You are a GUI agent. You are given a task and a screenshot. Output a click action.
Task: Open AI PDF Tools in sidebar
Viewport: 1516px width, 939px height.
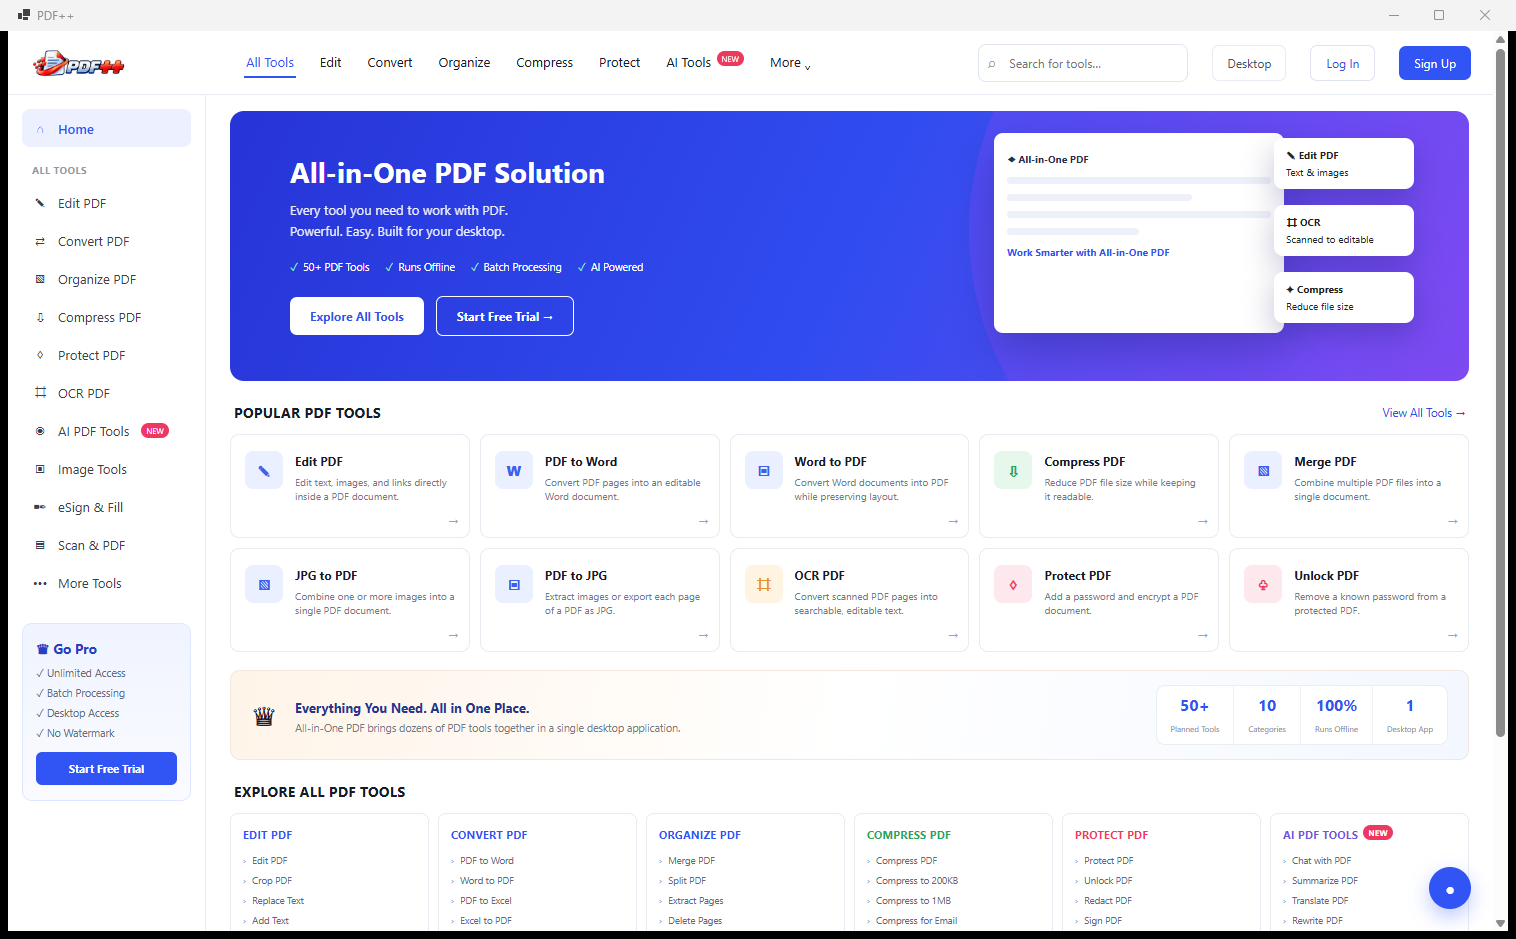[106, 431]
